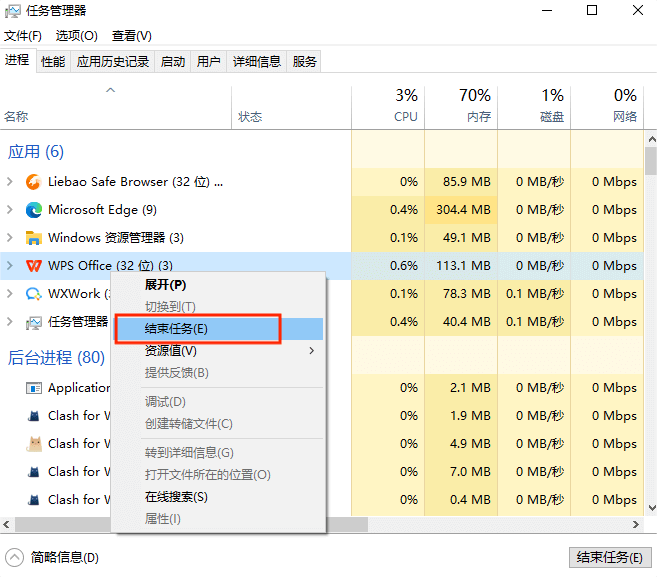Click the Liebao Safe Browser icon

(34, 182)
